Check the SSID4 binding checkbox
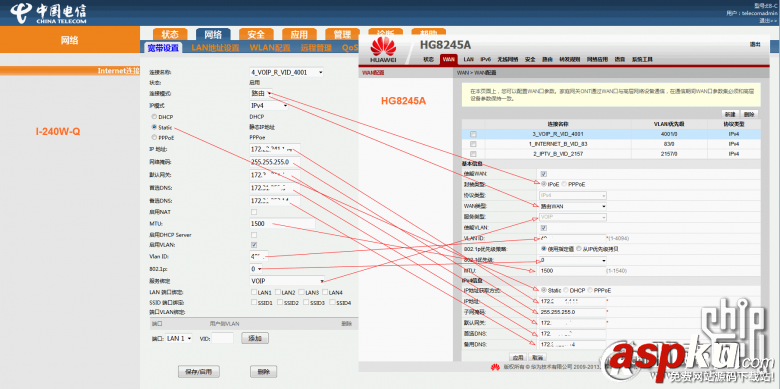Viewport: 780px width, 389px height. [333, 302]
